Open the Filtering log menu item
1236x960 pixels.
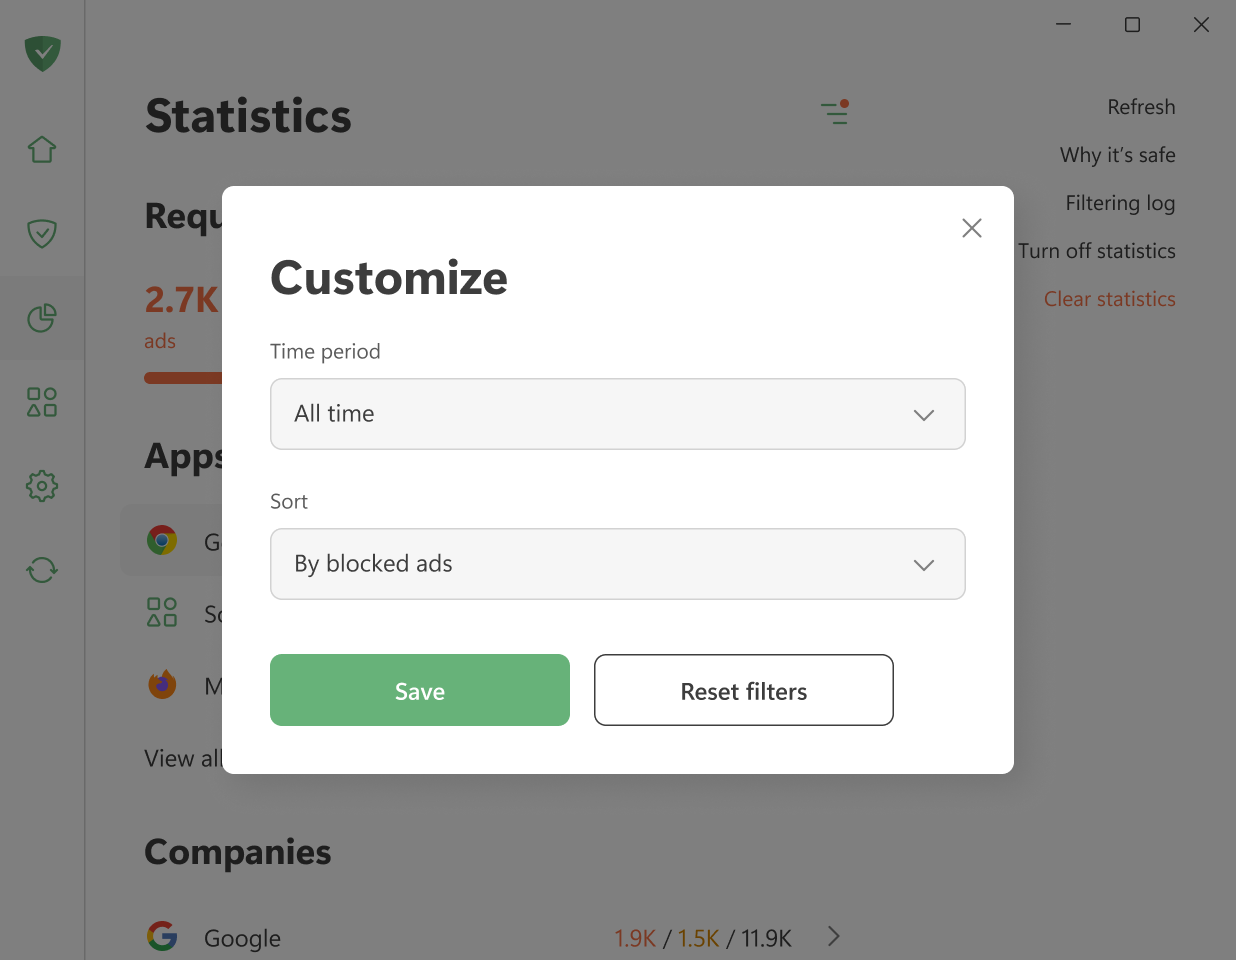click(1120, 202)
